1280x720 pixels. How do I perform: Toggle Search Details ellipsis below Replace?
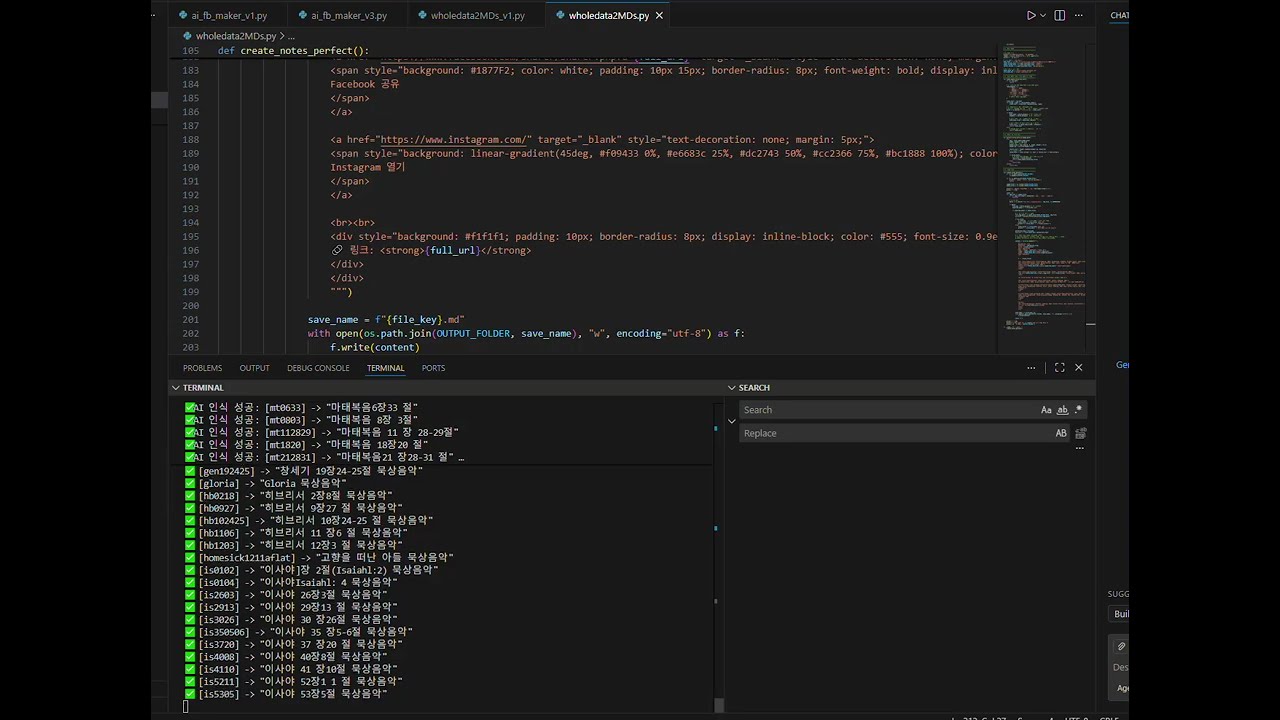pyautogui.click(x=1079, y=448)
